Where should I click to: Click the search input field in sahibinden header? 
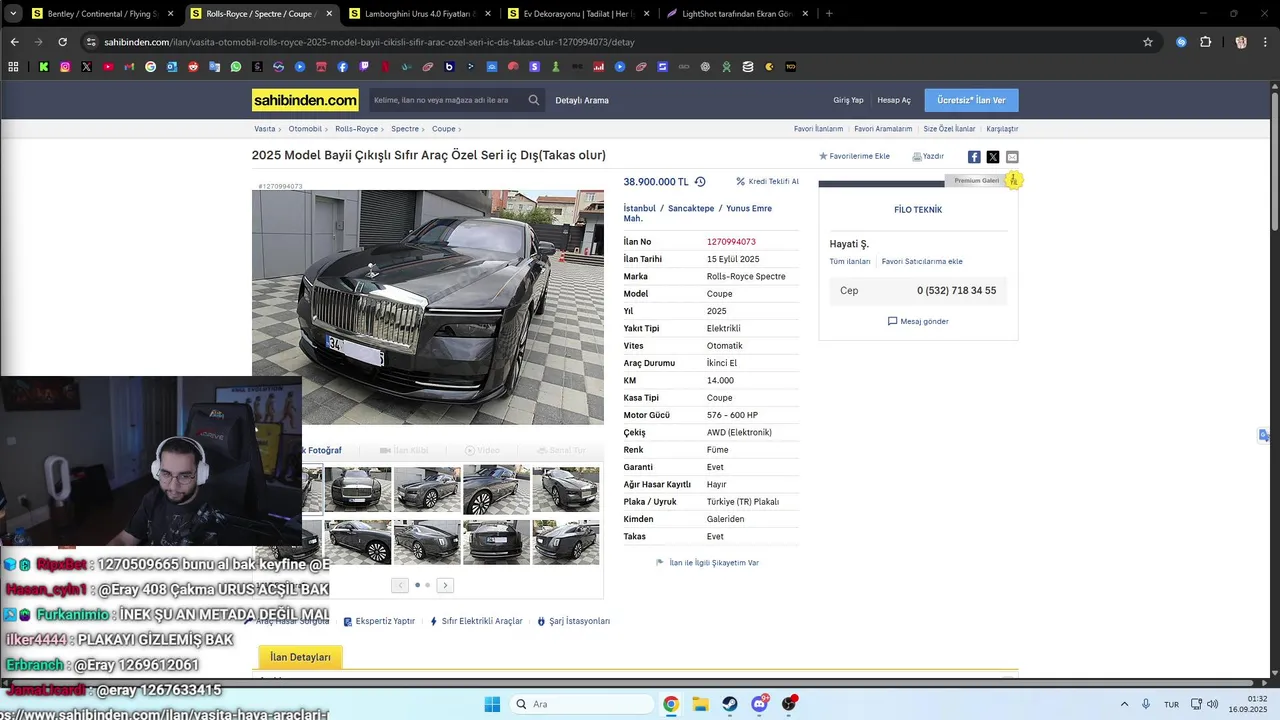445,100
